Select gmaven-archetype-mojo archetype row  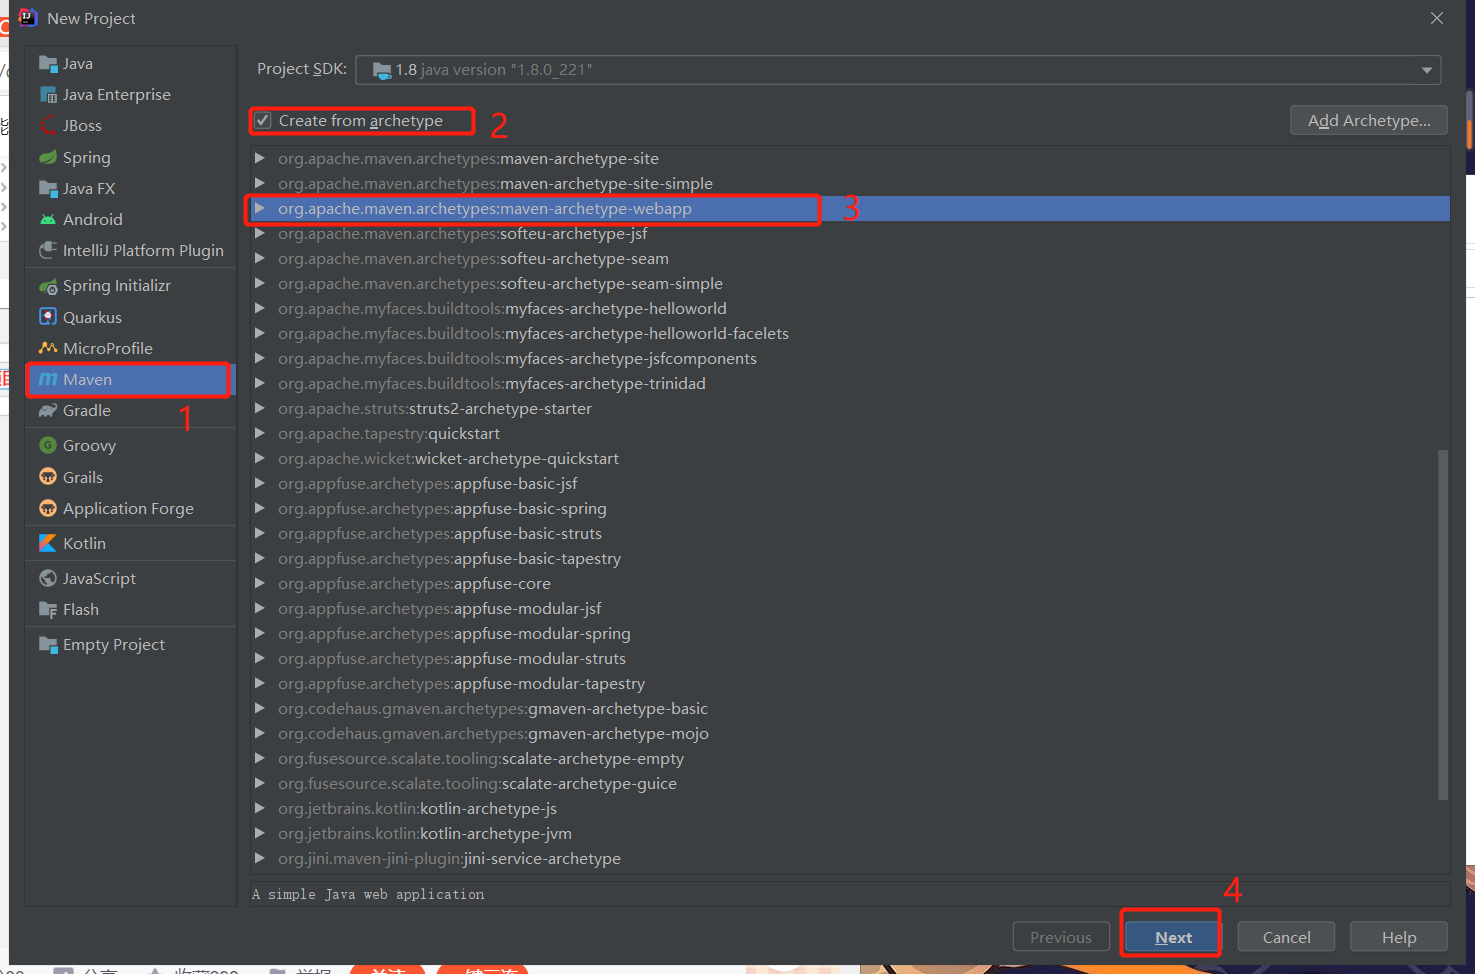(850, 733)
